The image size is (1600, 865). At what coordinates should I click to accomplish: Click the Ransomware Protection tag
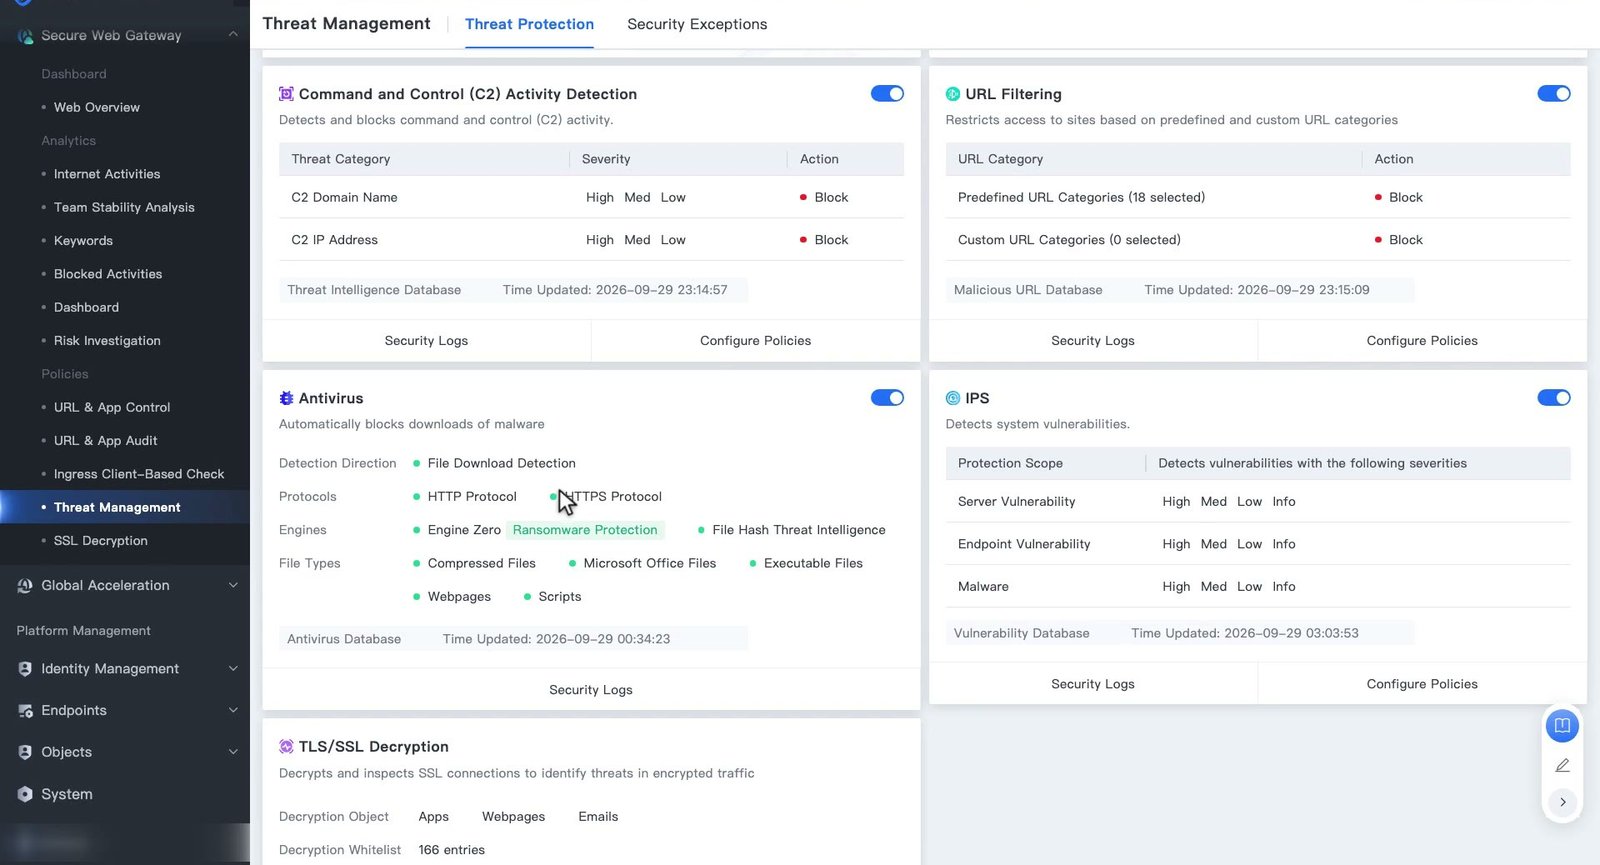tap(585, 530)
